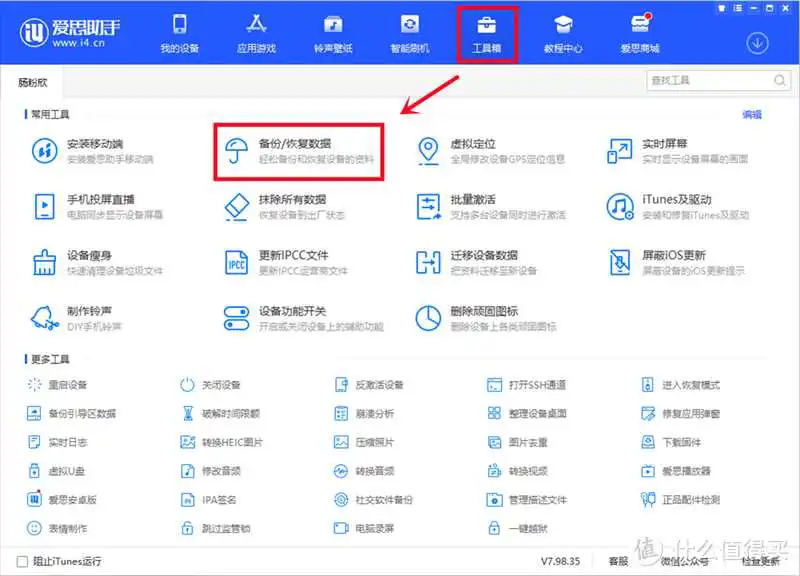
Task: Open 备份引导区数据 tool
Action: point(71,413)
